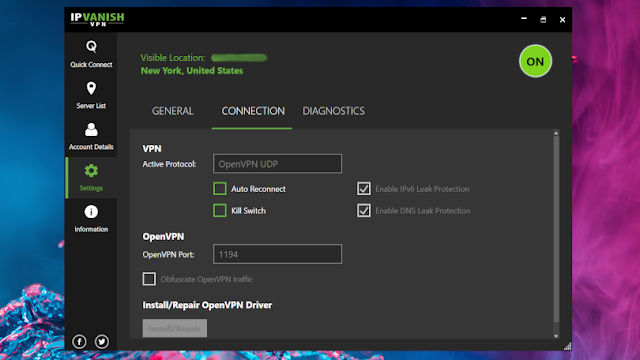Click scrollbar down arrow

[x=556, y=336]
